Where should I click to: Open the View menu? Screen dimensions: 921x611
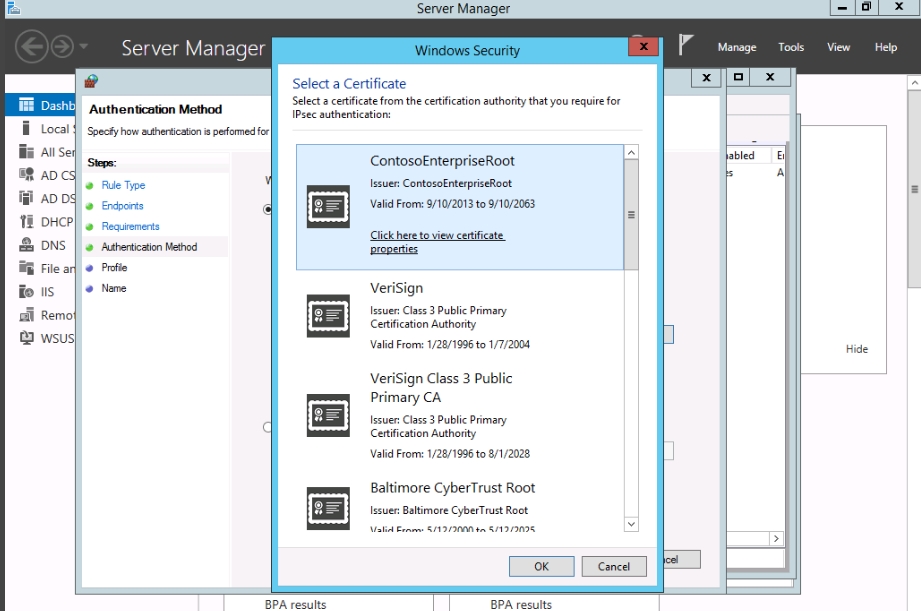(838, 47)
